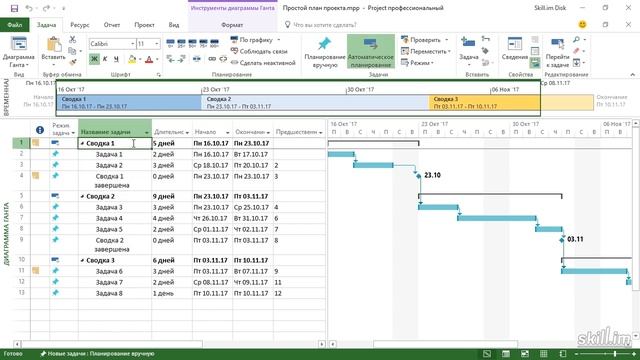Indent the selected task
Image resolution: width=640 pixels, height=360 pixels.
[182, 59]
